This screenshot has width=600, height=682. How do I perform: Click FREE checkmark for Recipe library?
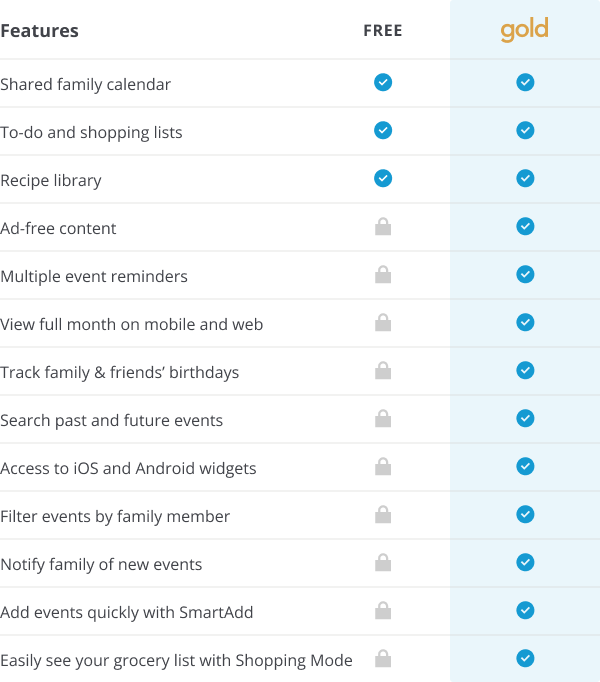click(x=383, y=178)
